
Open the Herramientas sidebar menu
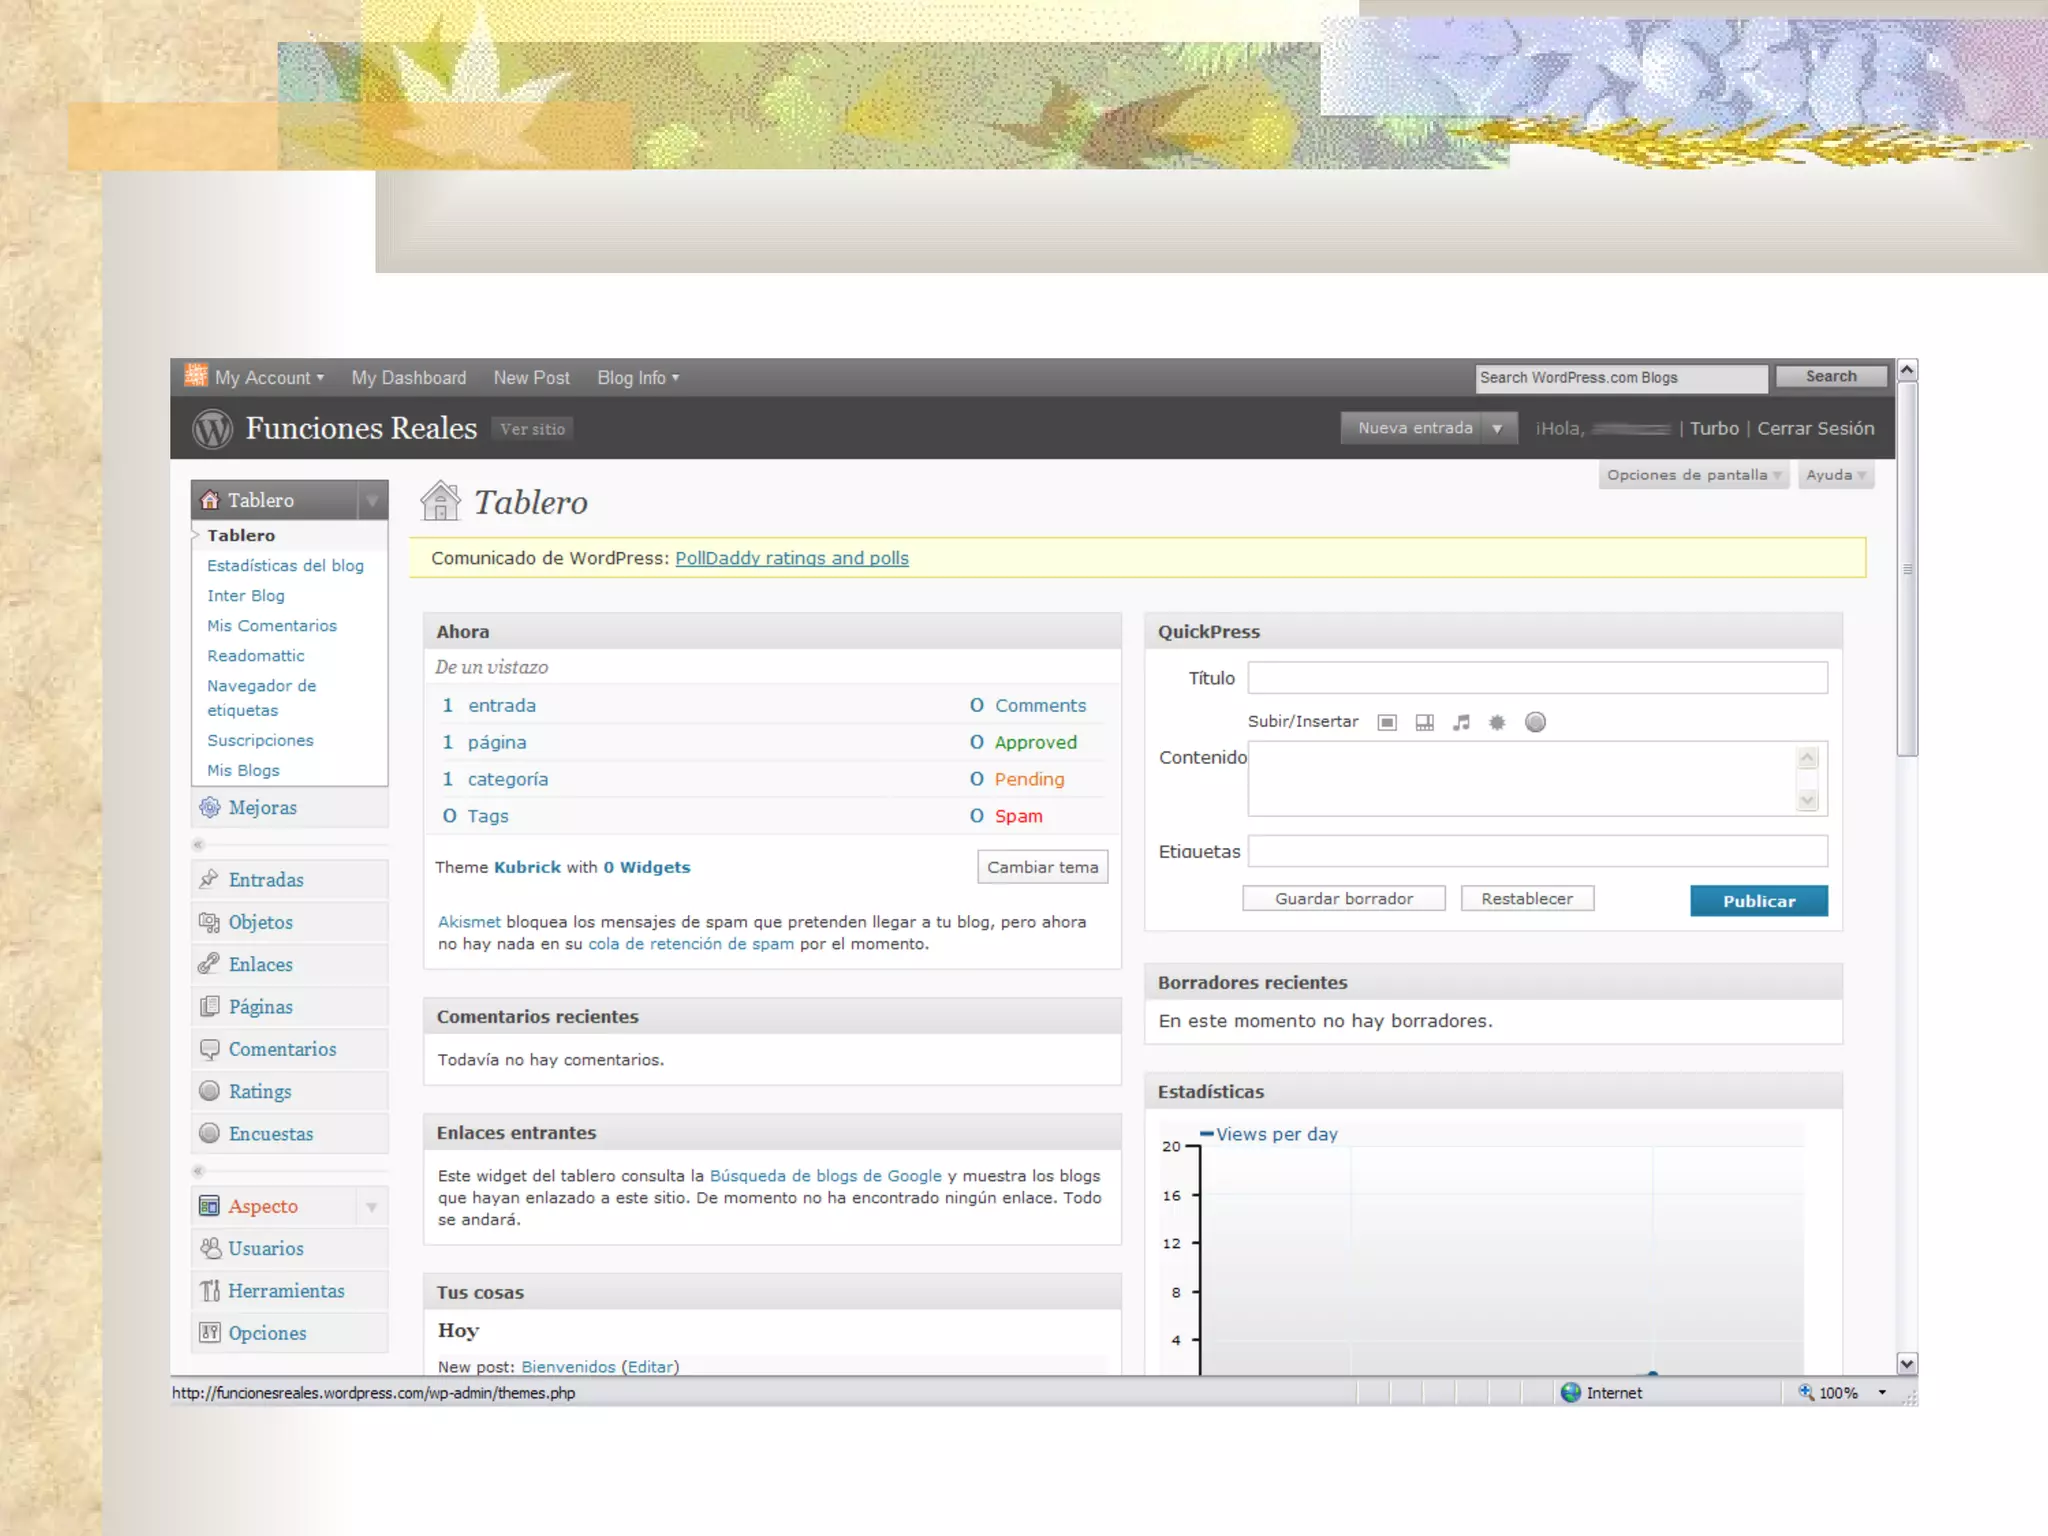(286, 1291)
